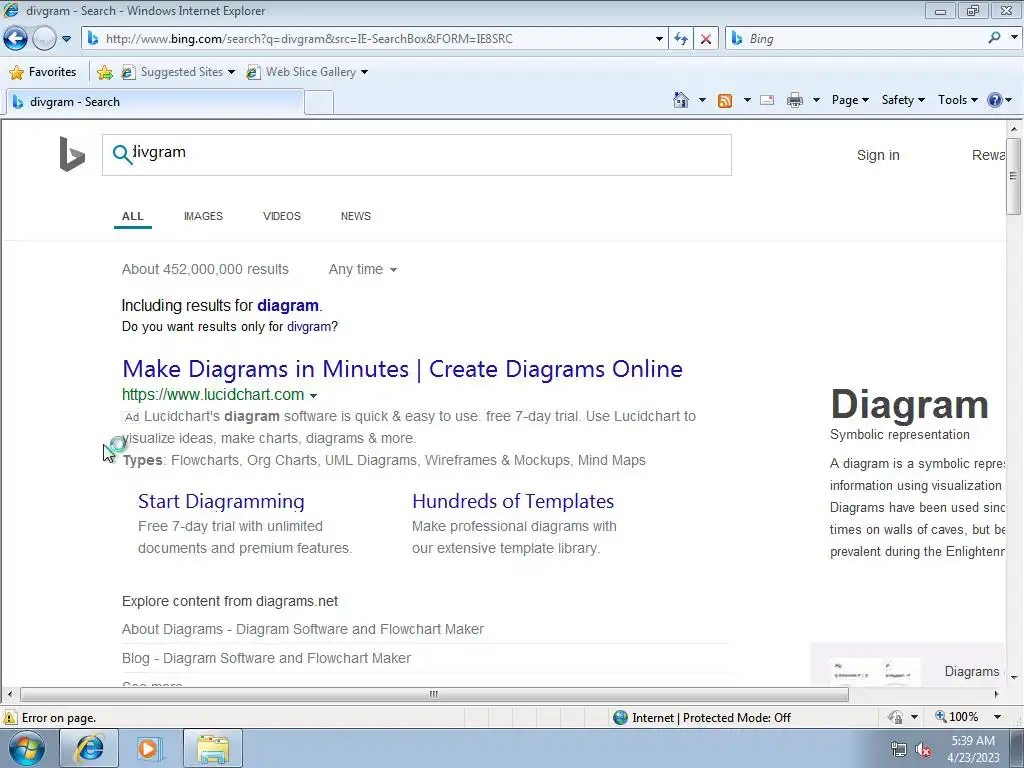Click the Bing page search field with divgram
The width and height of the screenshot is (1024, 768).
[x=417, y=155]
